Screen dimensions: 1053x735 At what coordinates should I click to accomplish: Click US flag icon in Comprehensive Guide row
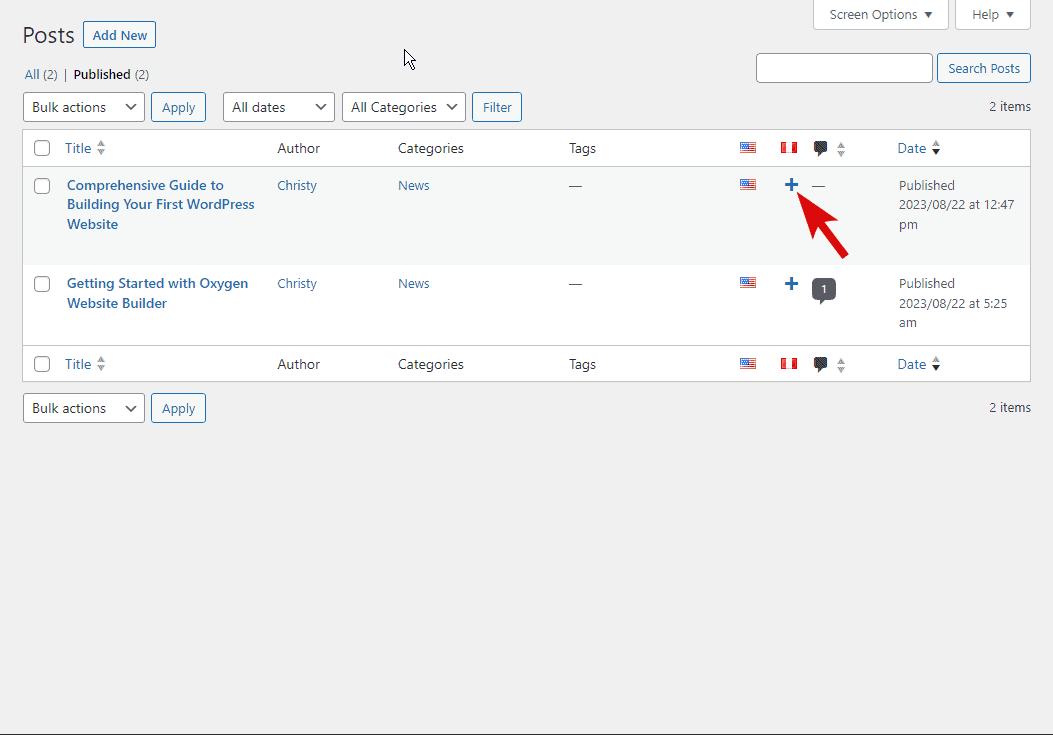[748, 184]
